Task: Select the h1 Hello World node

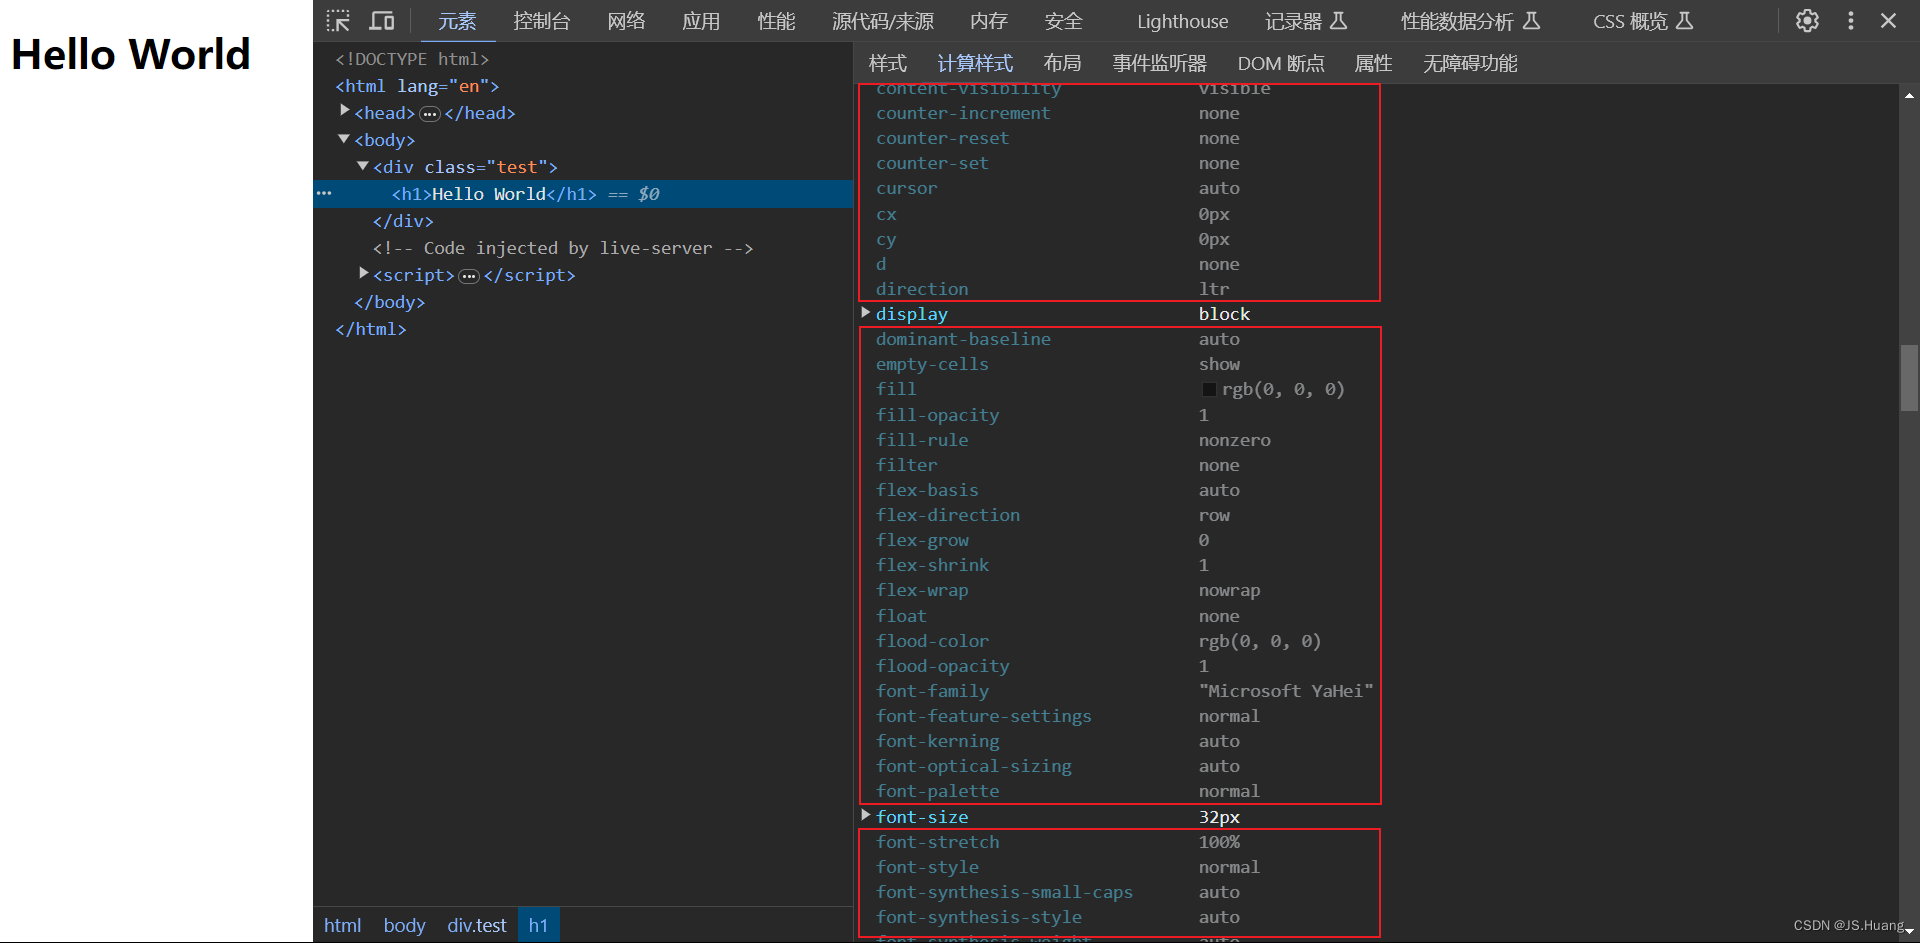Action: click(x=583, y=194)
